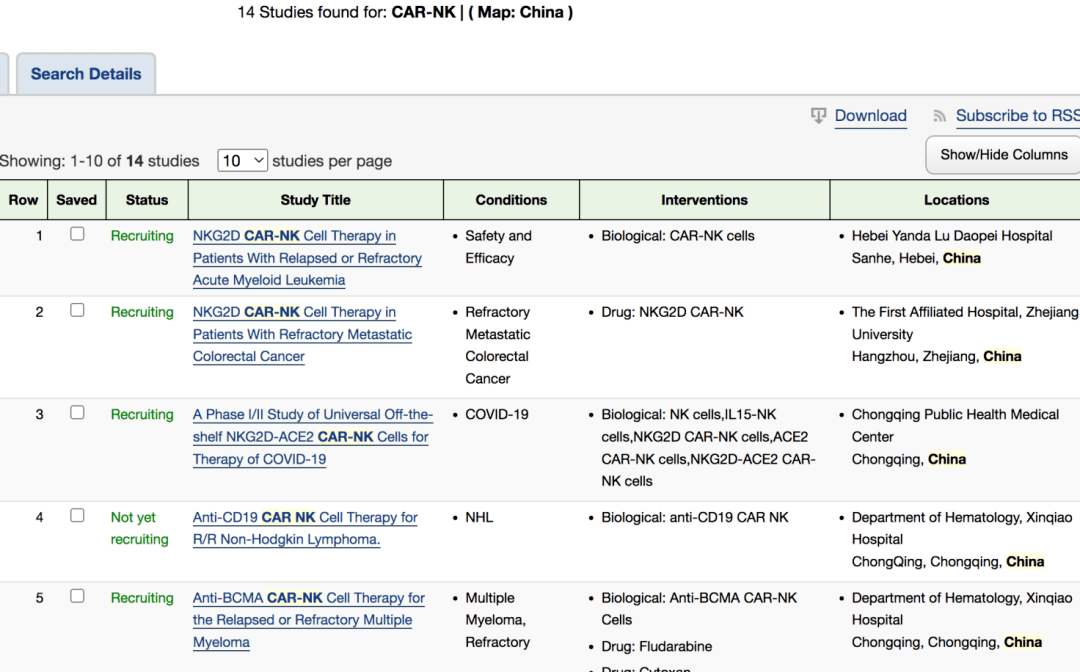Click the Conditions column header
The width and height of the screenshot is (1080, 672).
511,200
